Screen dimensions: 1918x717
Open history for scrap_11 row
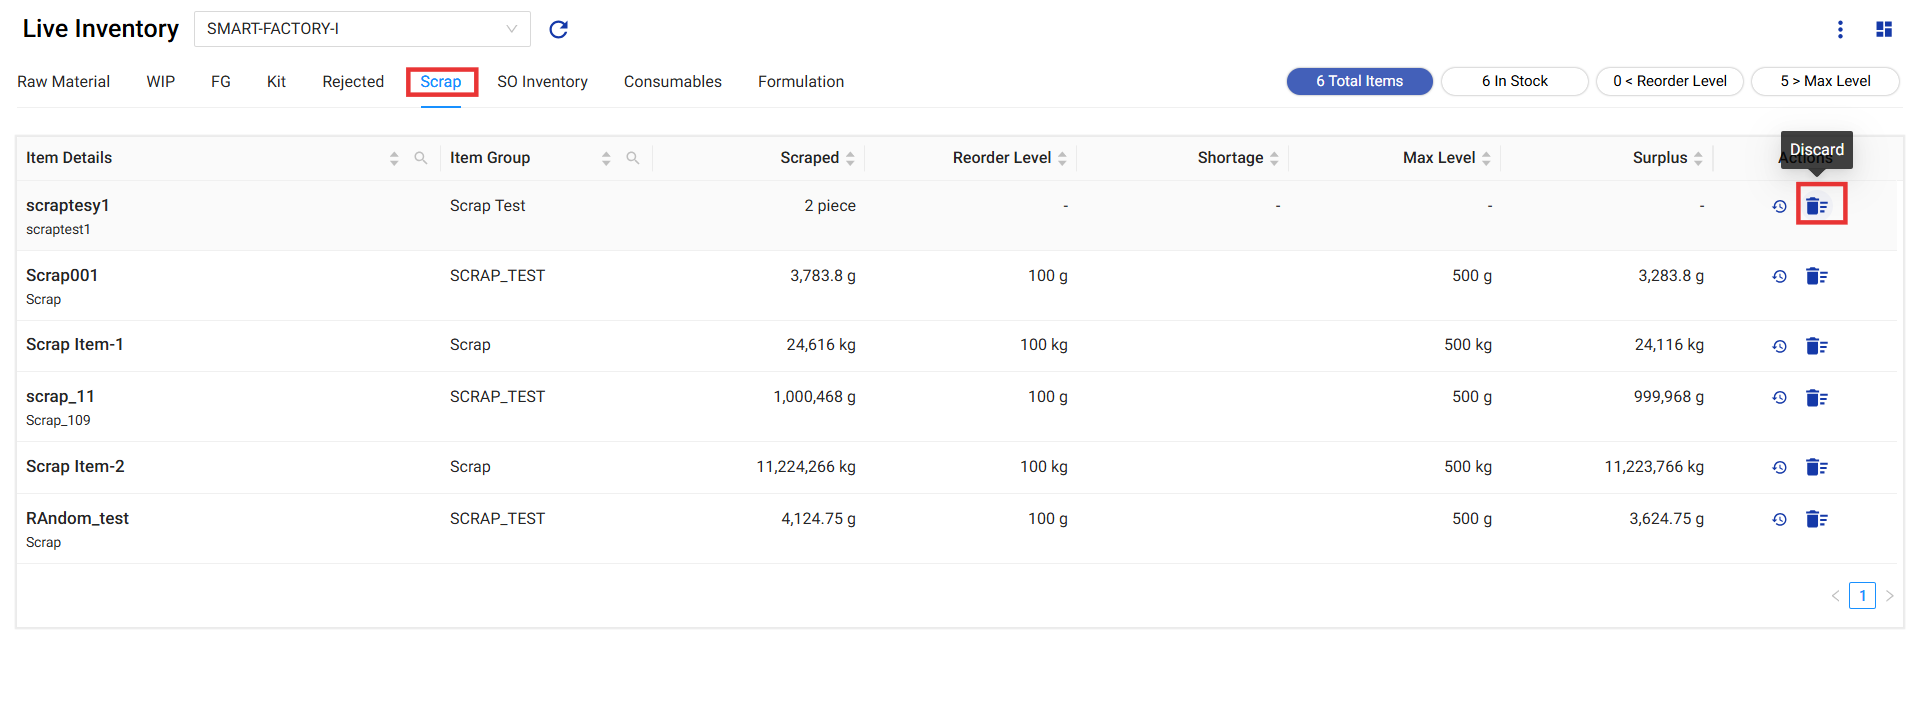coord(1779,398)
